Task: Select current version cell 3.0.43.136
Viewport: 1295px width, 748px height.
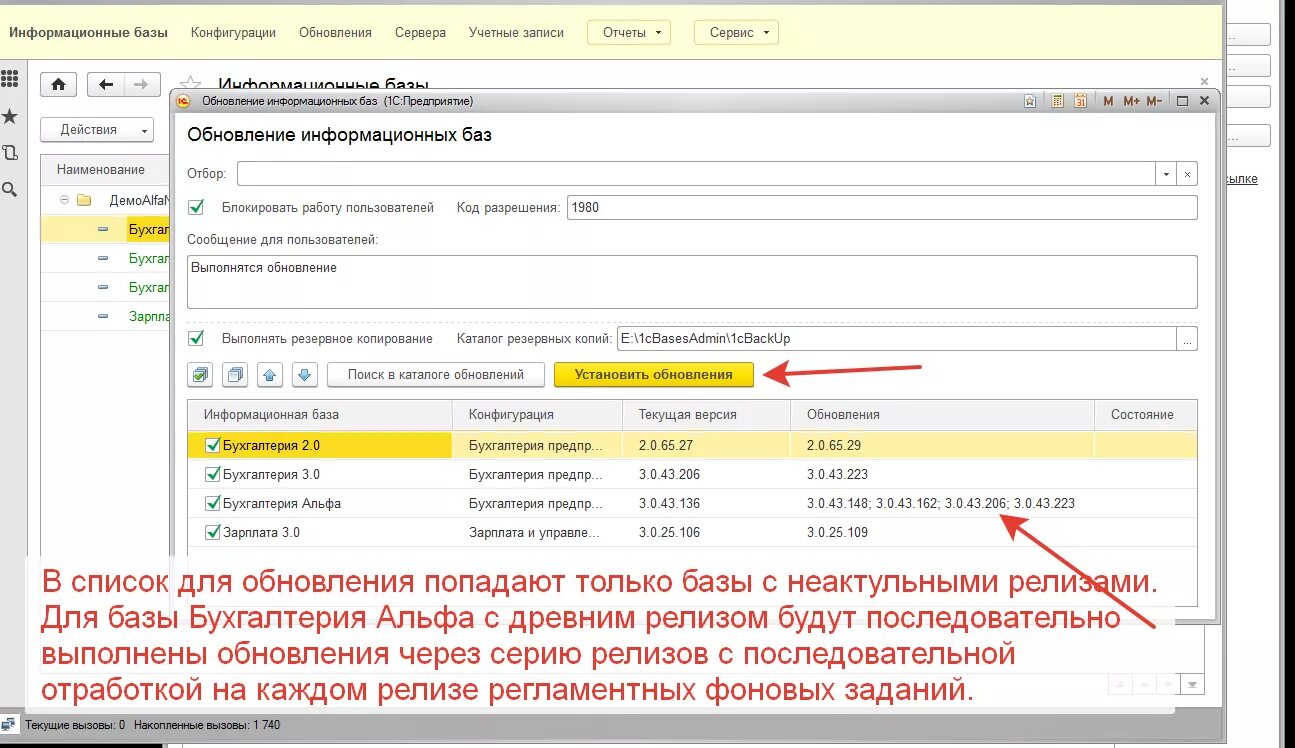Action: coord(707,503)
